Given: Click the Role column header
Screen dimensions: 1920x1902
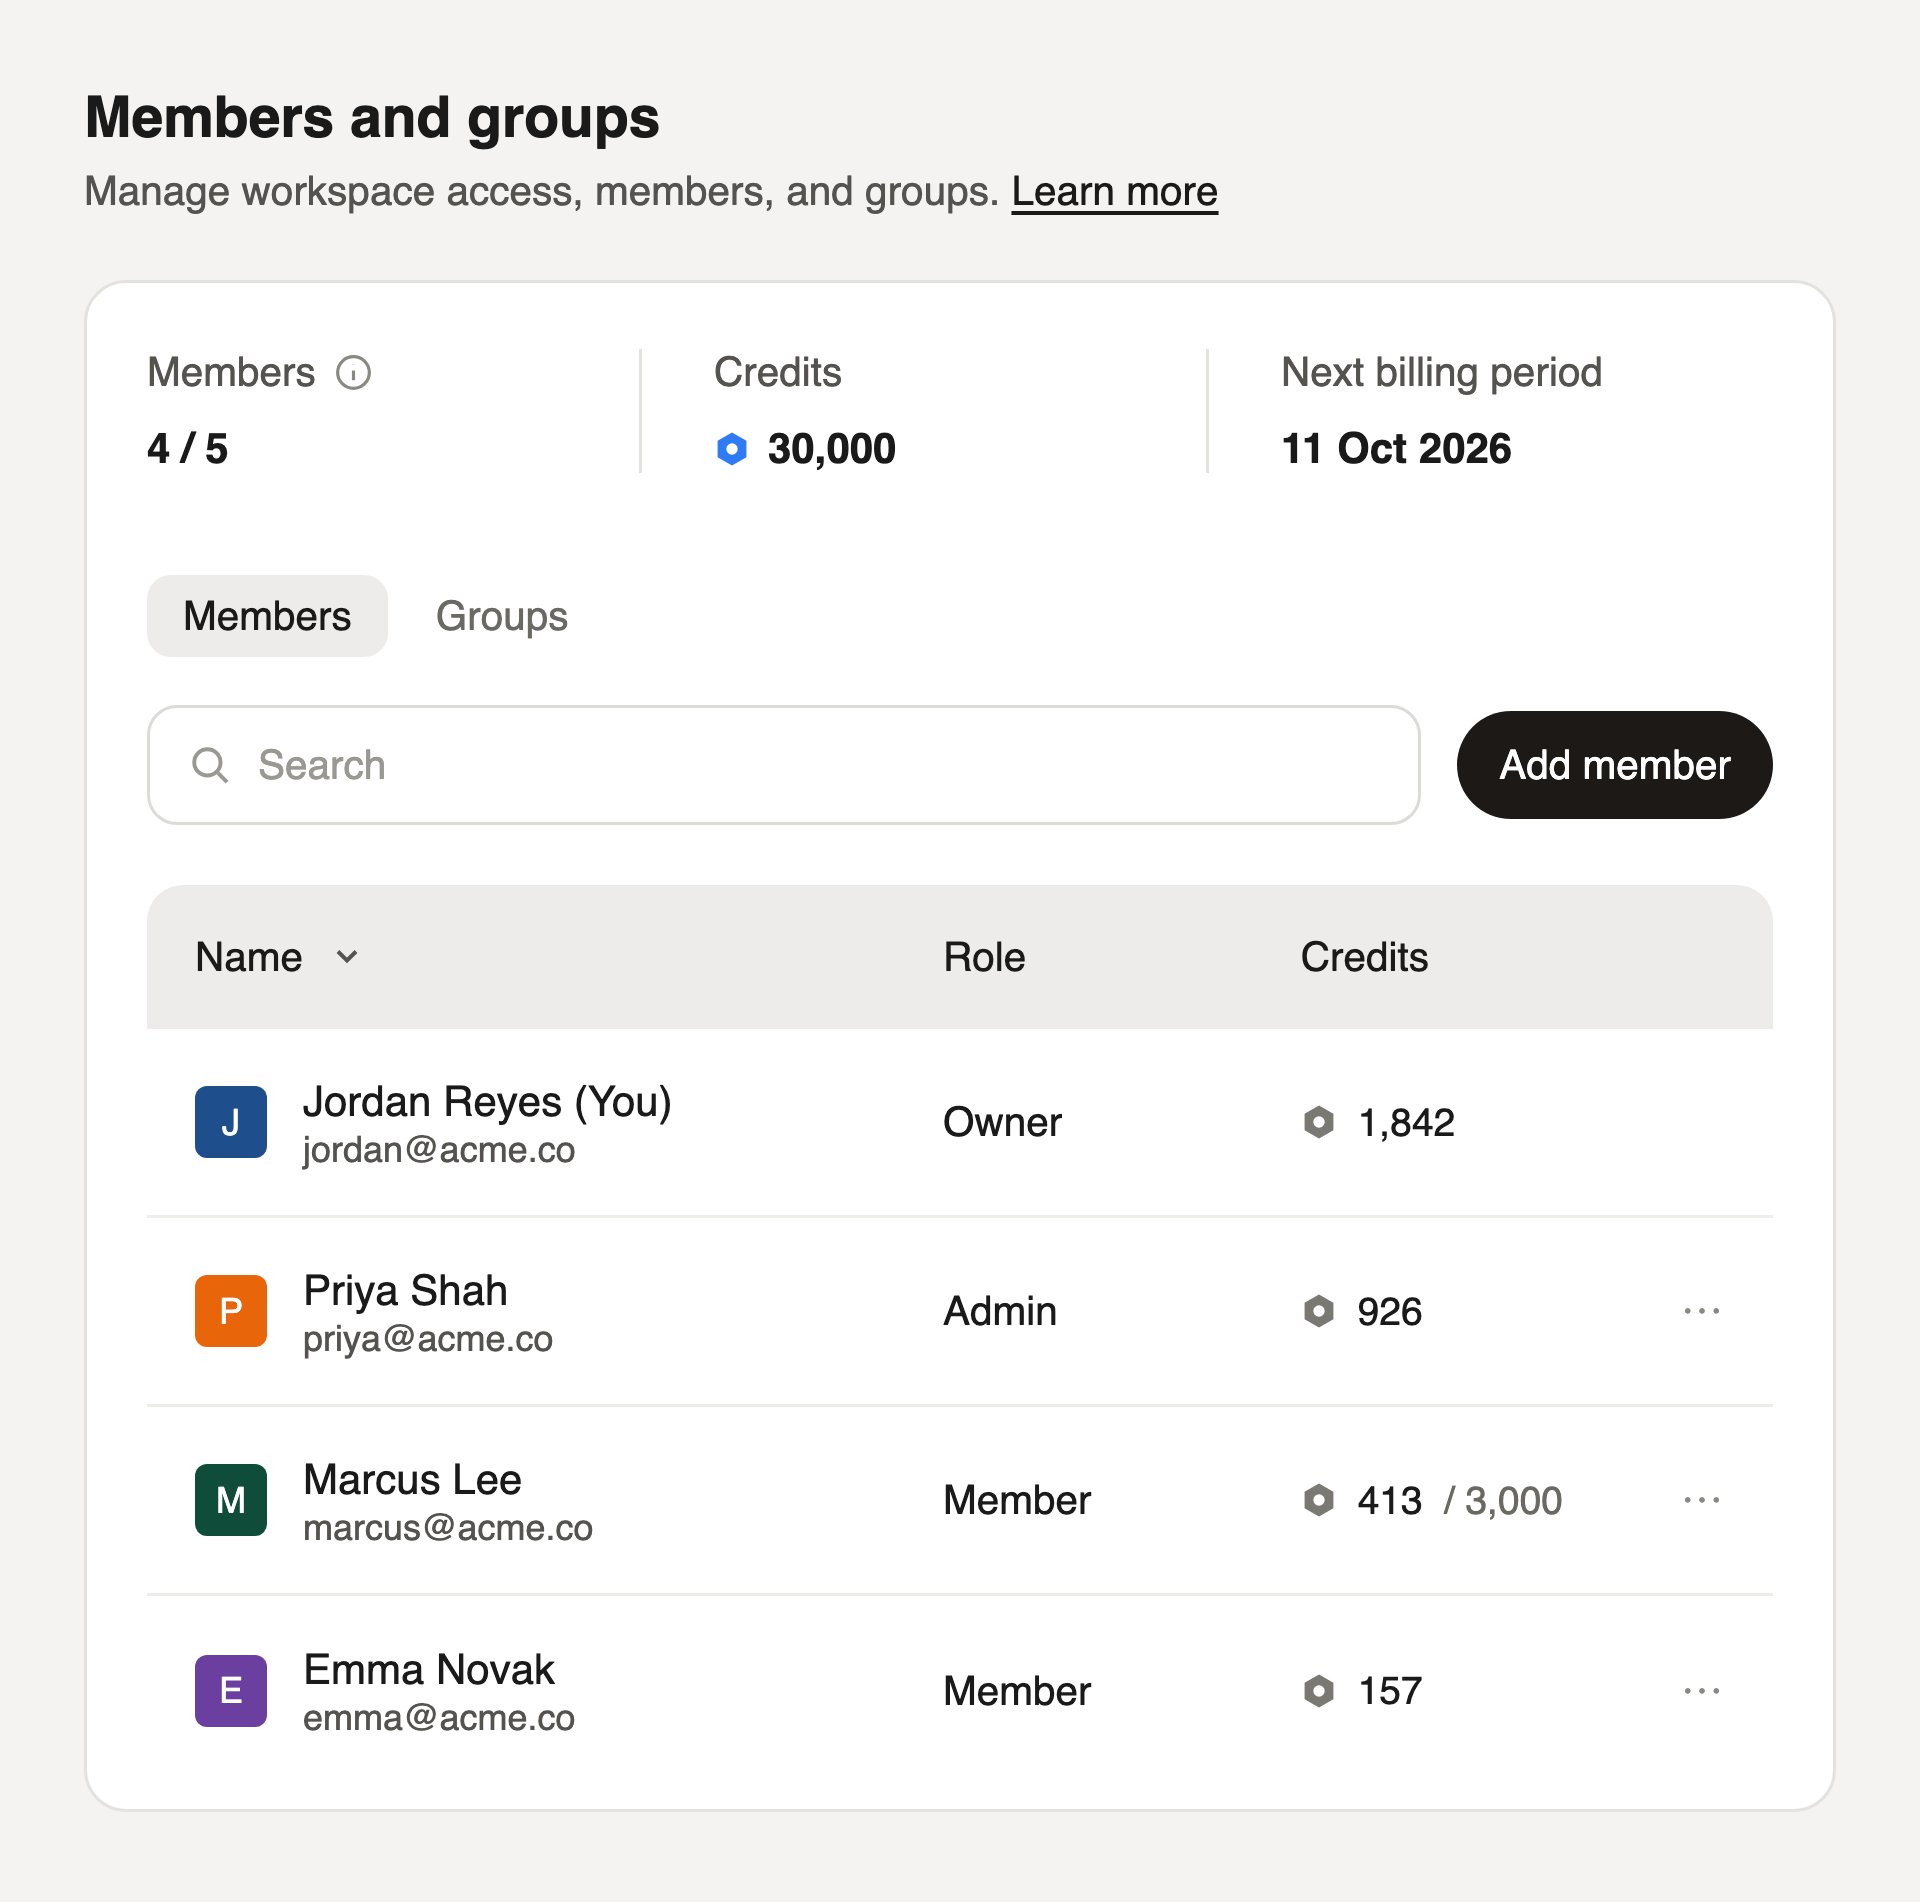Looking at the screenshot, I should coord(985,957).
